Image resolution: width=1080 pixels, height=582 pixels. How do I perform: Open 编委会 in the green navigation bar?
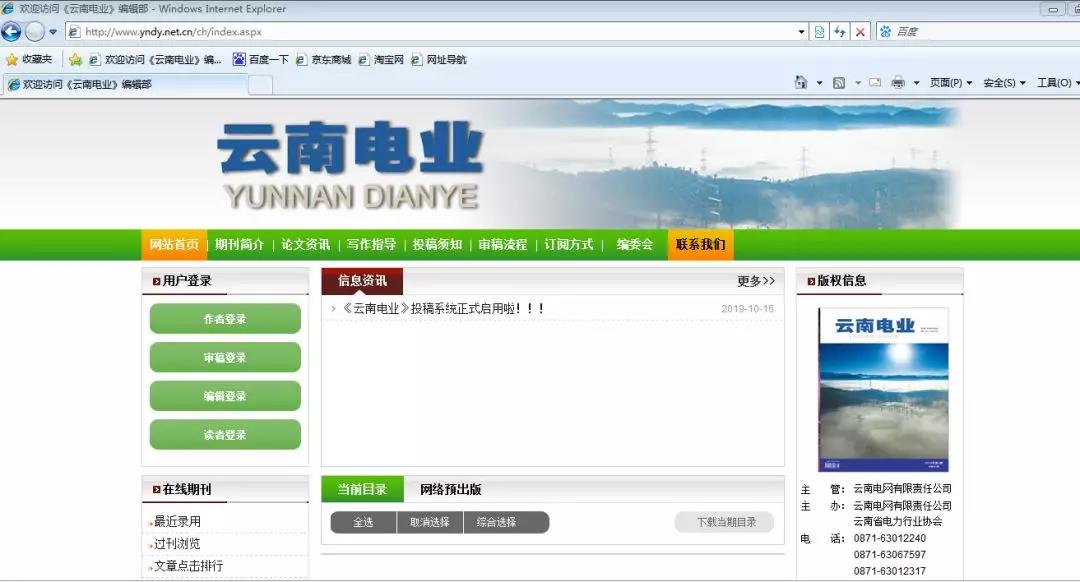tap(634, 245)
